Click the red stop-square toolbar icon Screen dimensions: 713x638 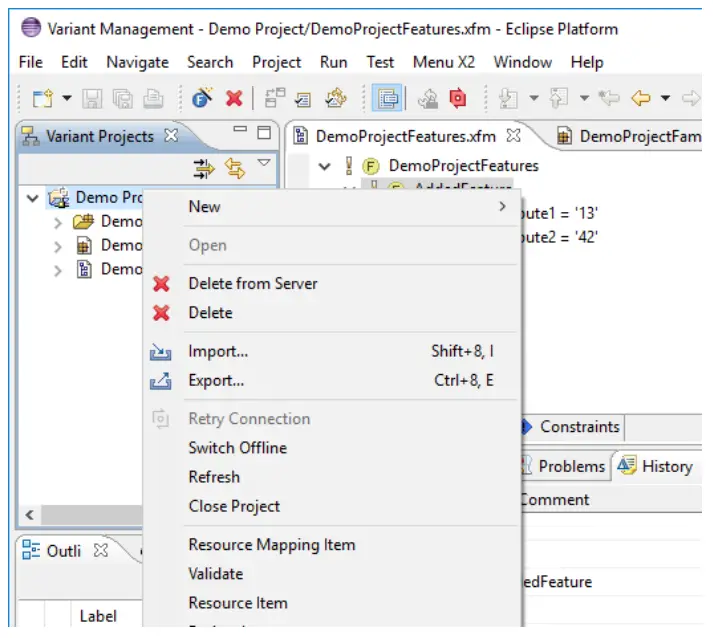pyautogui.click(x=457, y=98)
